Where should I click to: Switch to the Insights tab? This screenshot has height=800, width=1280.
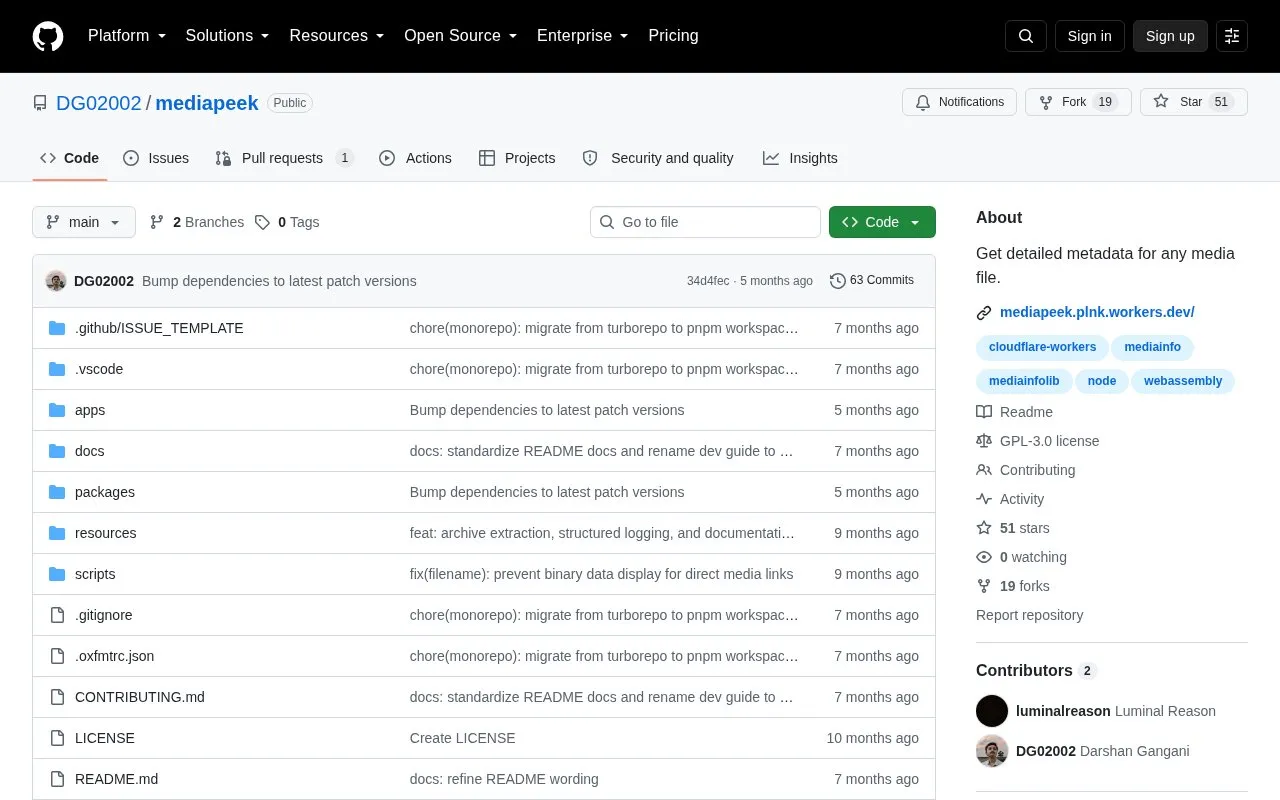800,158
